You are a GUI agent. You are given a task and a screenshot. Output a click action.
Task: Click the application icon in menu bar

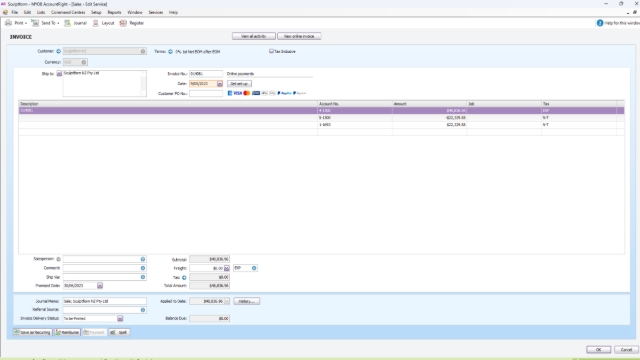click(5, 13)
